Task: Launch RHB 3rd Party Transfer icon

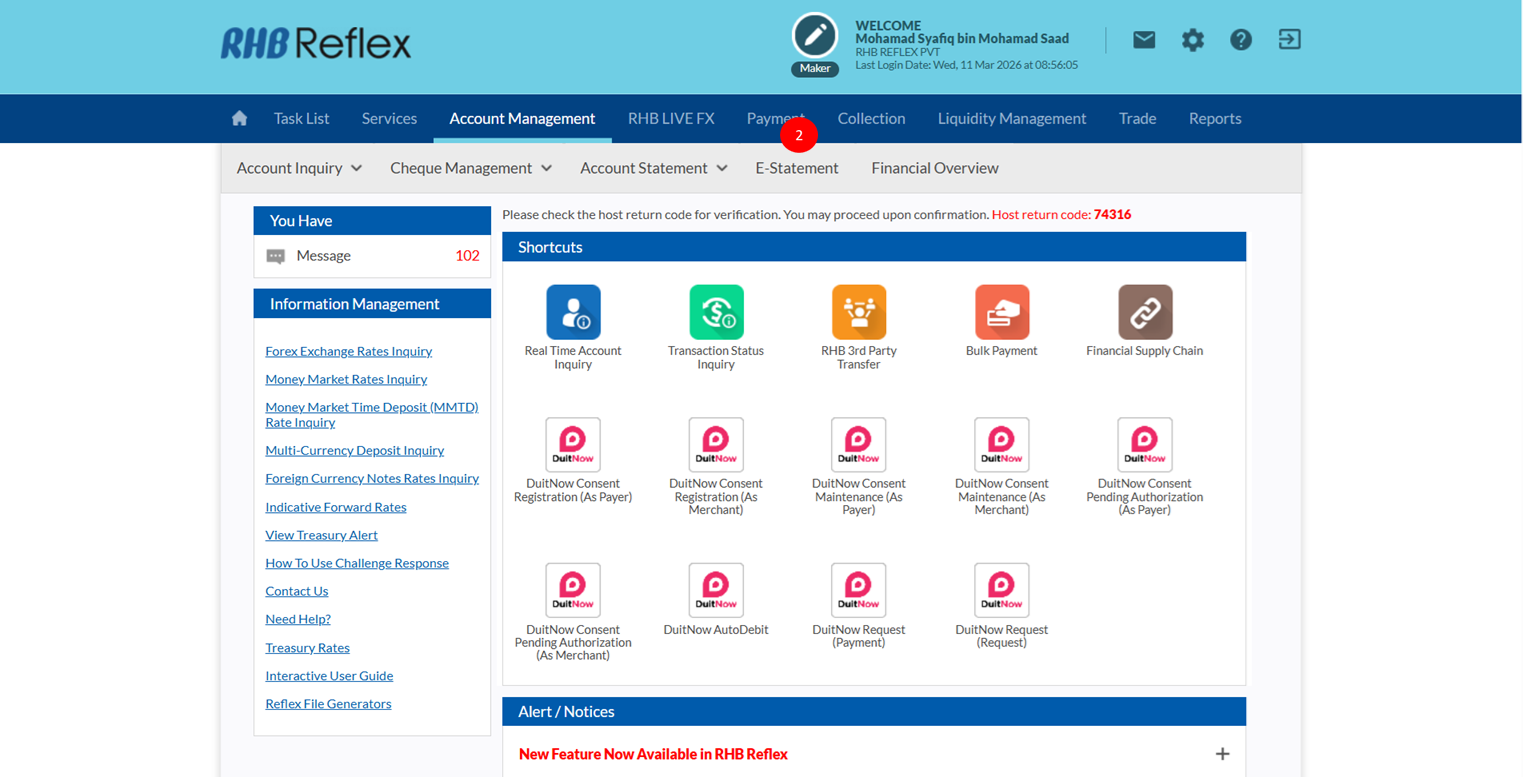Action: [858, 312]
